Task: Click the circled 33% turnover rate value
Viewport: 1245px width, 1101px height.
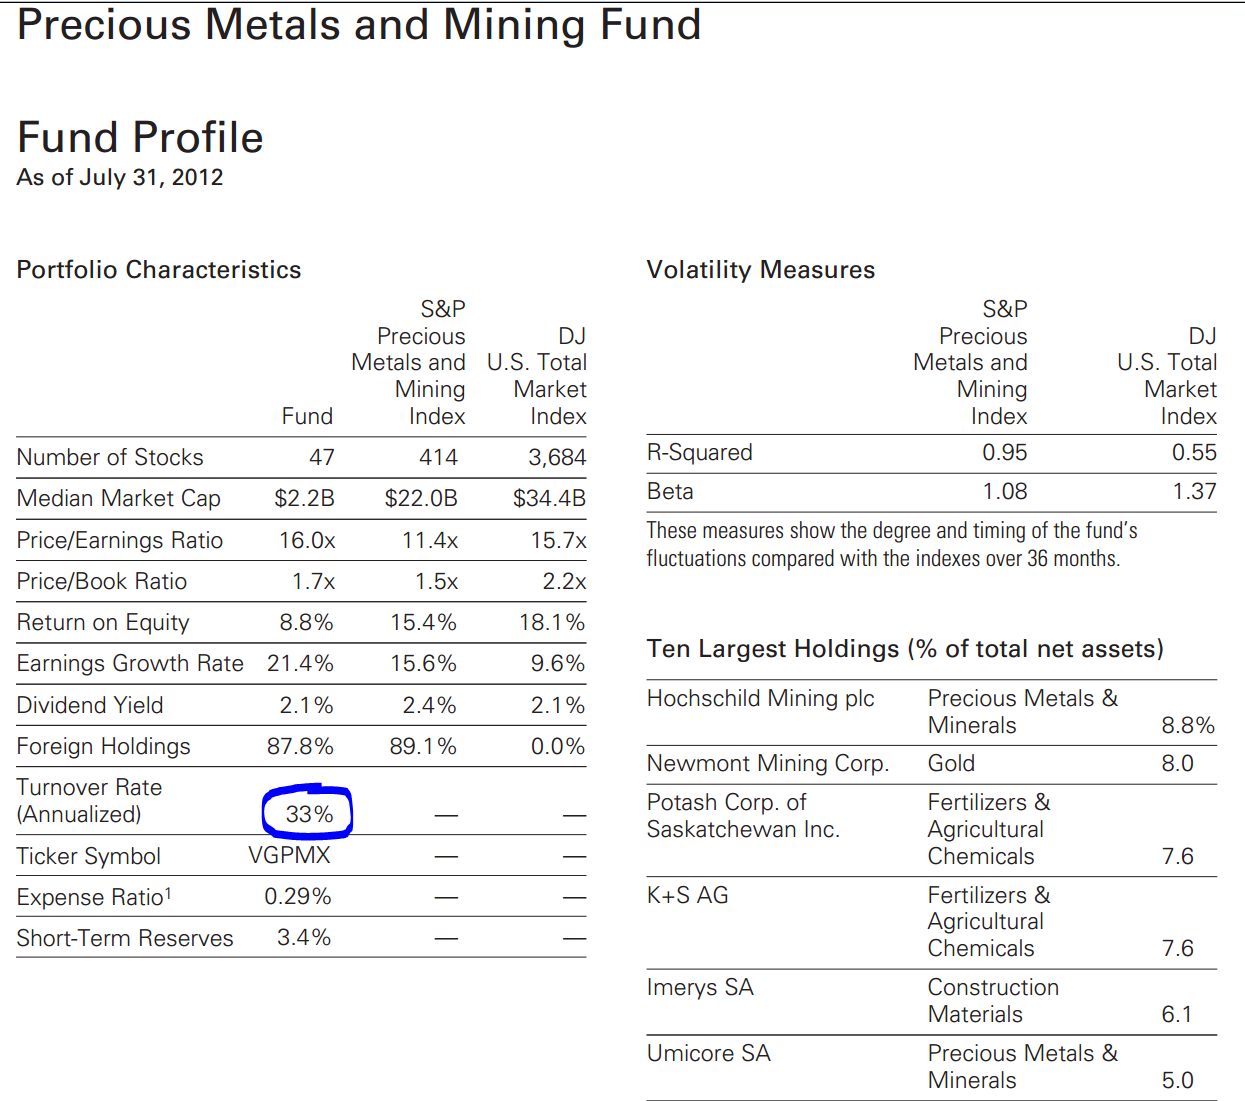Action: (308, 814)
